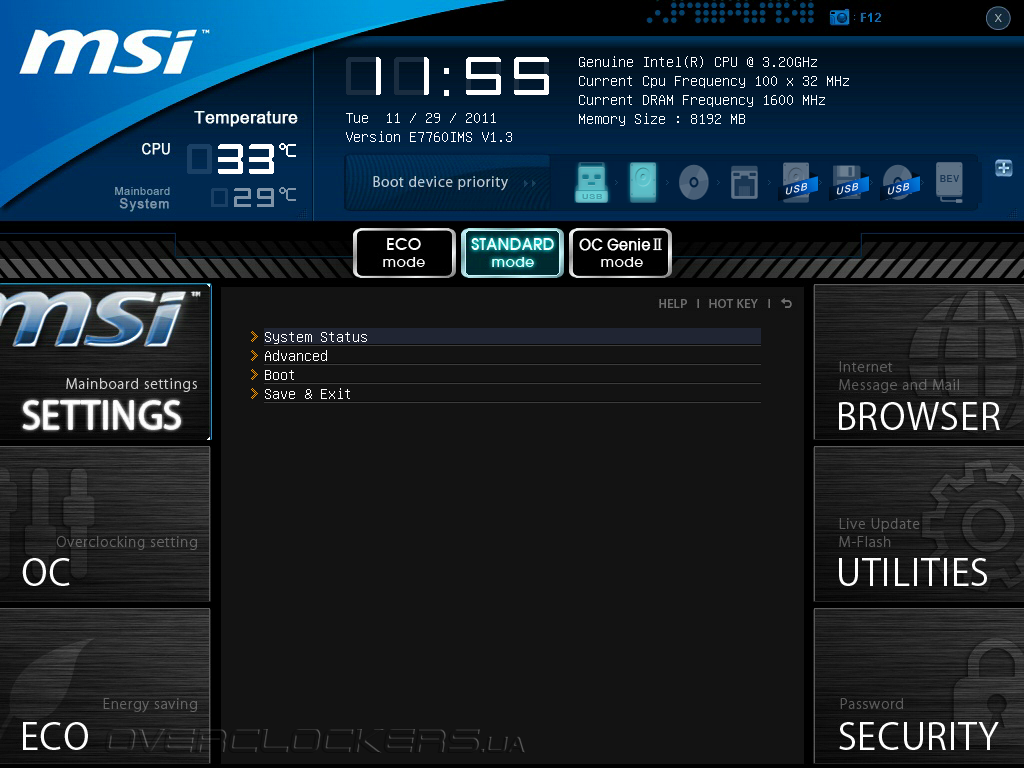
Task: Open the BROWSER panel
Action: pyautogui.click(x=919, y=362)
